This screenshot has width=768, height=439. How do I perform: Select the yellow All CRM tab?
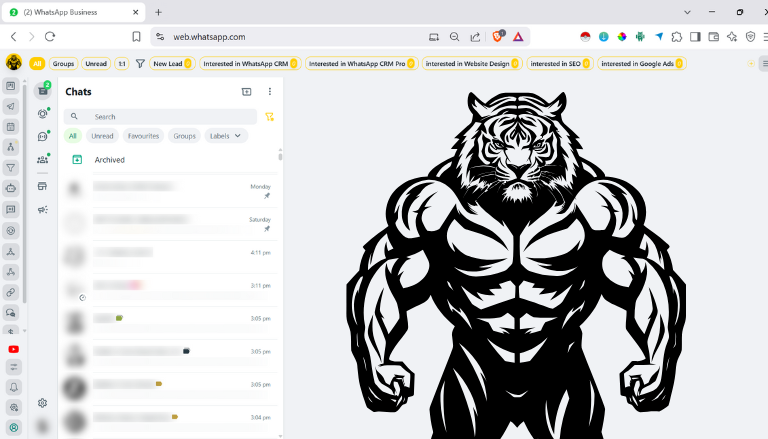37,64
